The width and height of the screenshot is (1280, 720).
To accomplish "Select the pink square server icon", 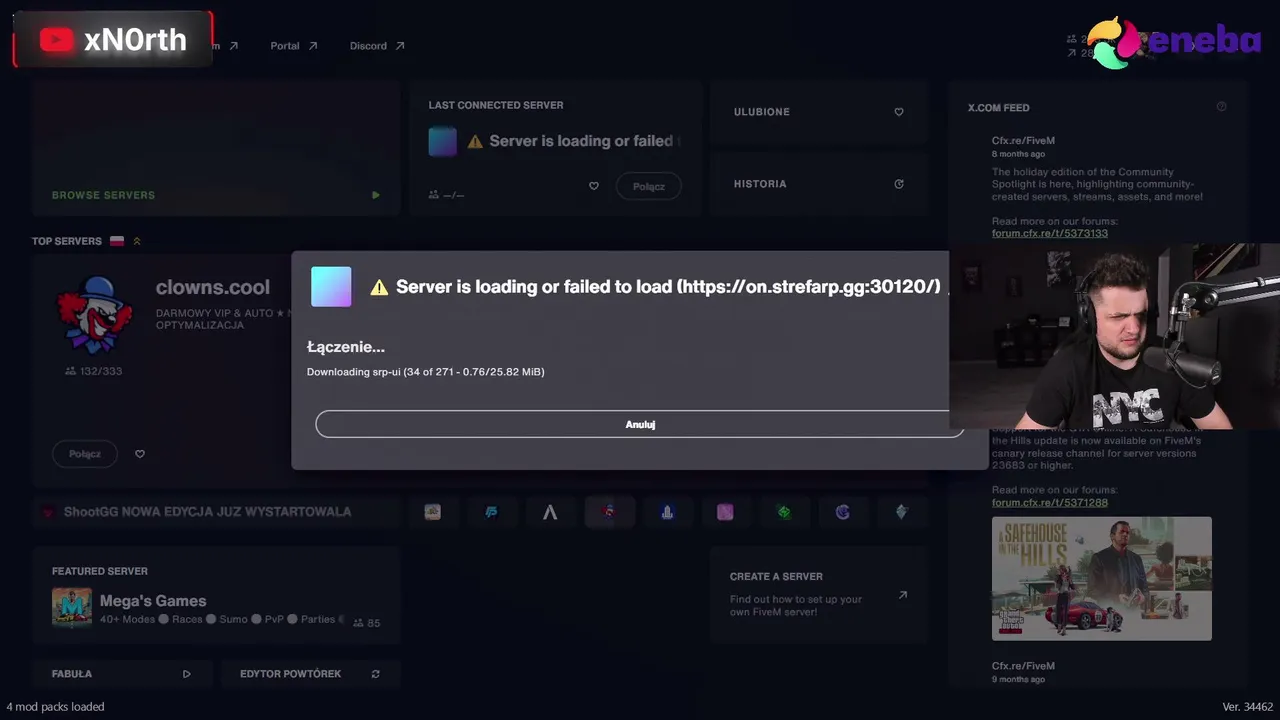I will pyautogui.click(x=725, y=512).
